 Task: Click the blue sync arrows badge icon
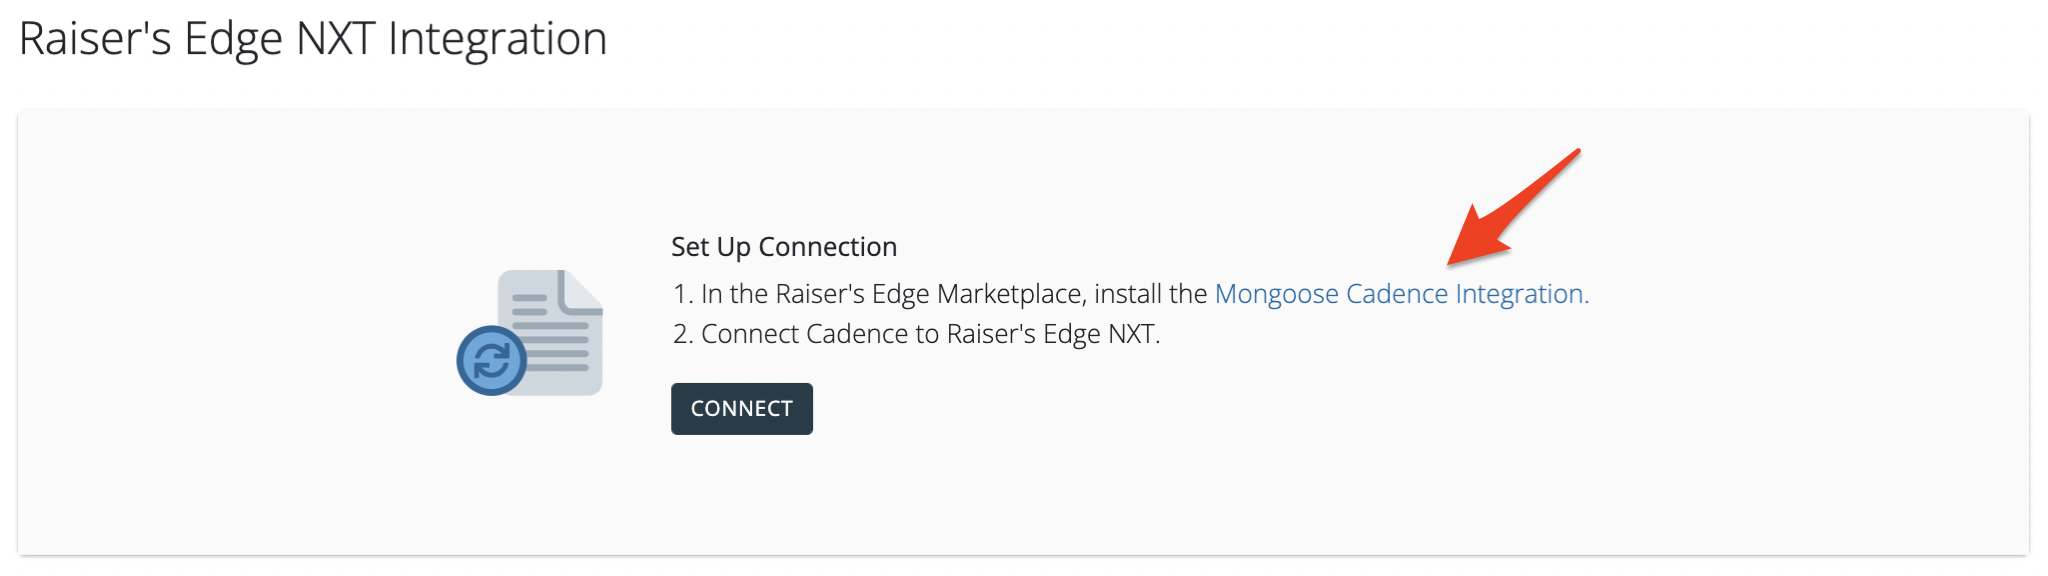[x=491, y=361]
